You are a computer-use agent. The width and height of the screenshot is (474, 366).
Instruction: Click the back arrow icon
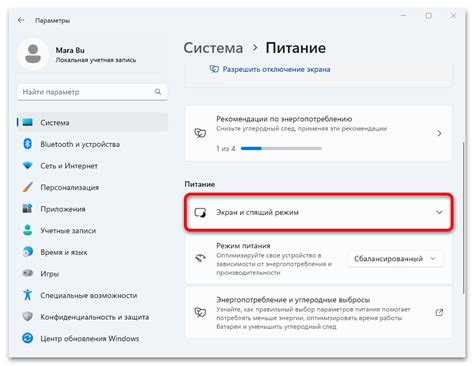pos(21,20)
